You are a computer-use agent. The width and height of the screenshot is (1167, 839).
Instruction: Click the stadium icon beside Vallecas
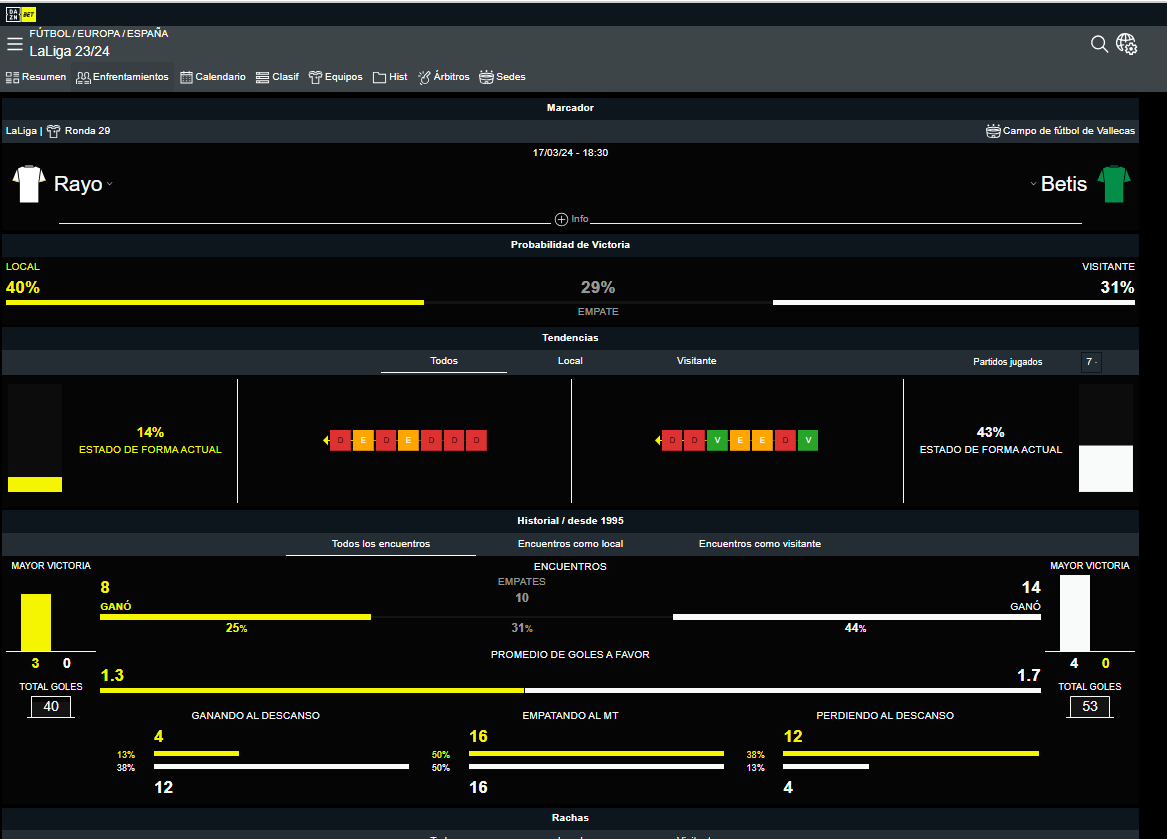click(993, 131)
